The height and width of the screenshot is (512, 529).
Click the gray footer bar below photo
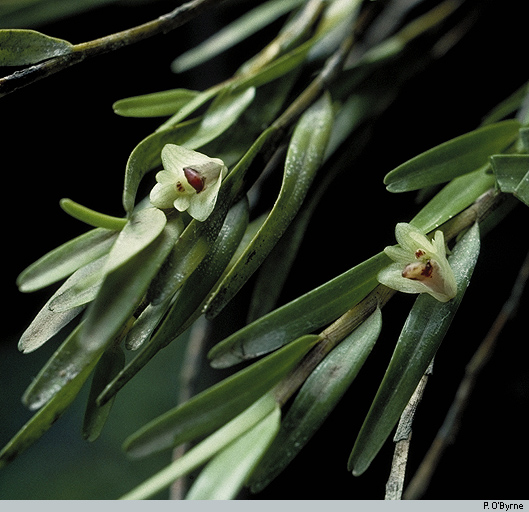(264, 506)
